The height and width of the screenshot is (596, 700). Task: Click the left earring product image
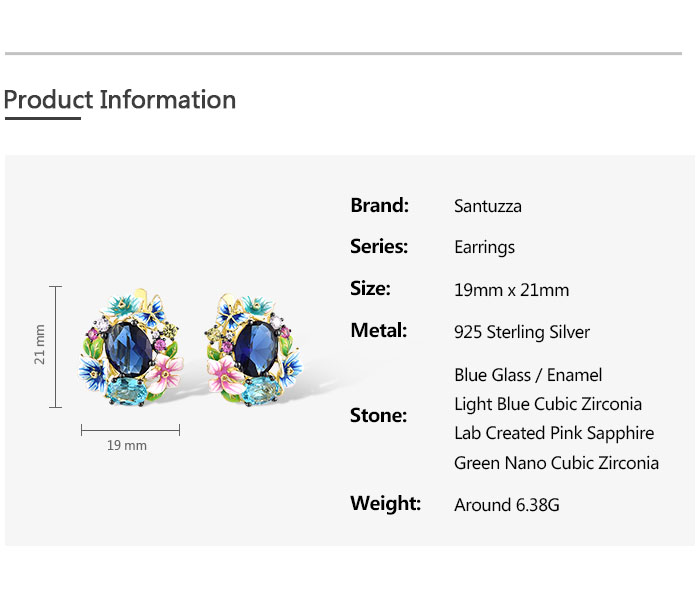[132, 347]
